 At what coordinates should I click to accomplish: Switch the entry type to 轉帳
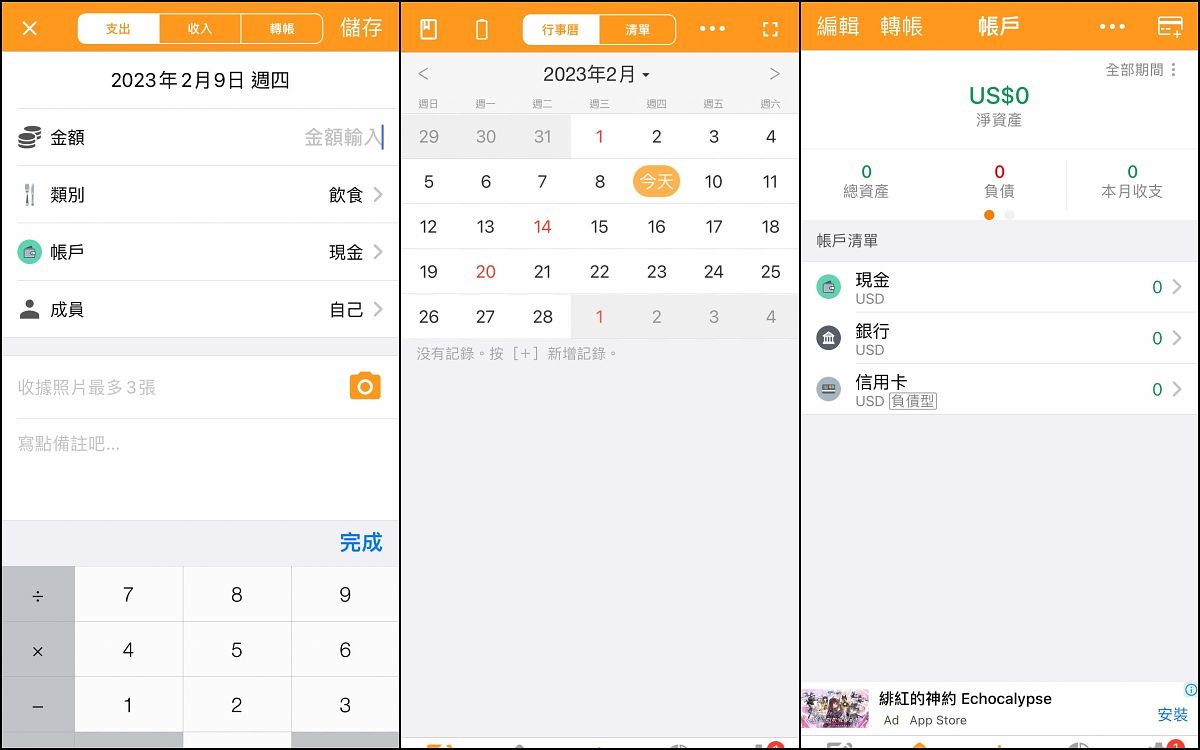pyautogui.click(x=280, y=29)
